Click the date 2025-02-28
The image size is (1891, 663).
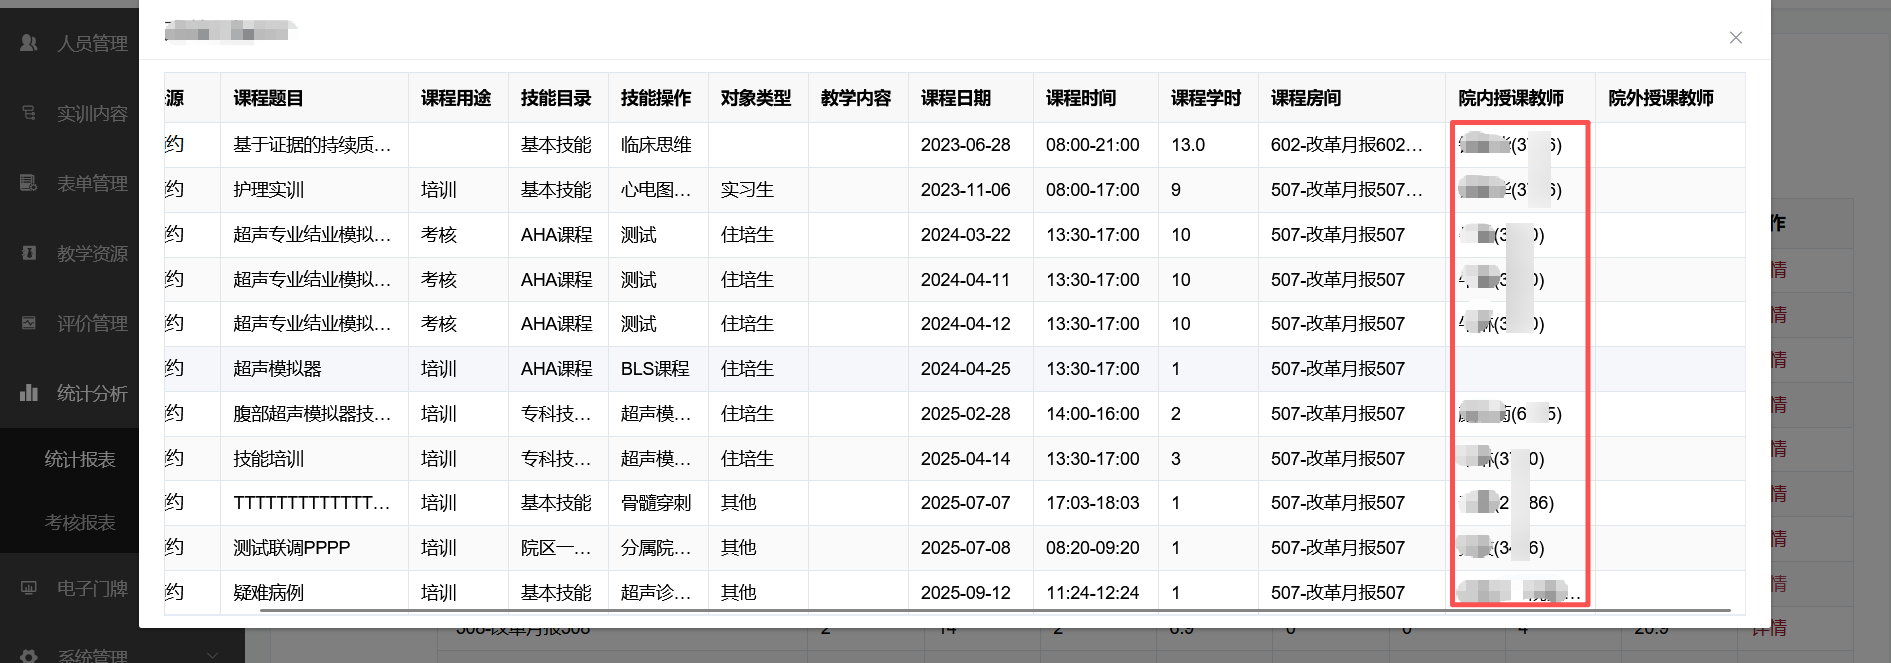click(x=966, y=414)
